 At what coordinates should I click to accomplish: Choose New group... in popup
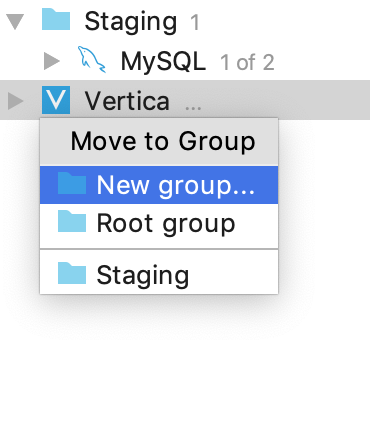159,185
